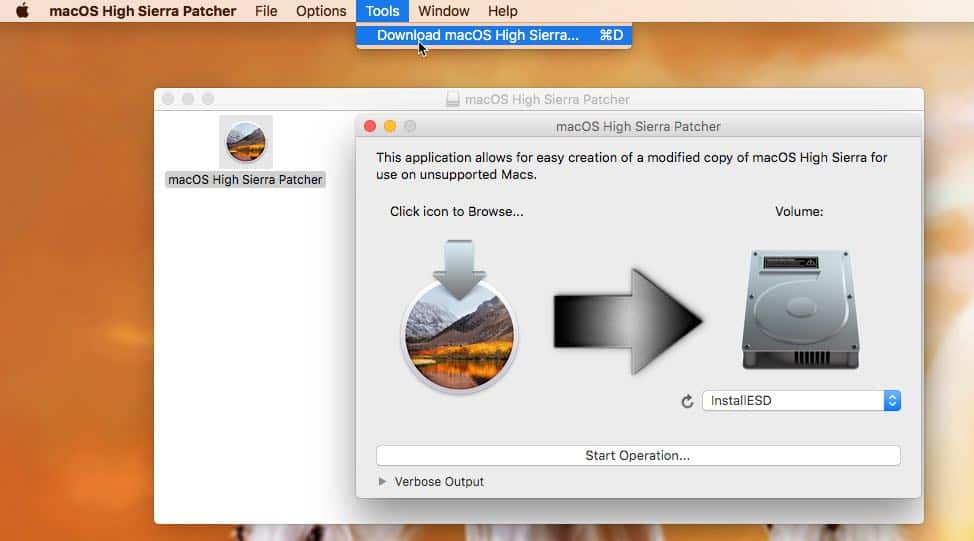Click the hard drive volume icon
Image resolution: width=974 pixels, height=541 pixels.
801,309
